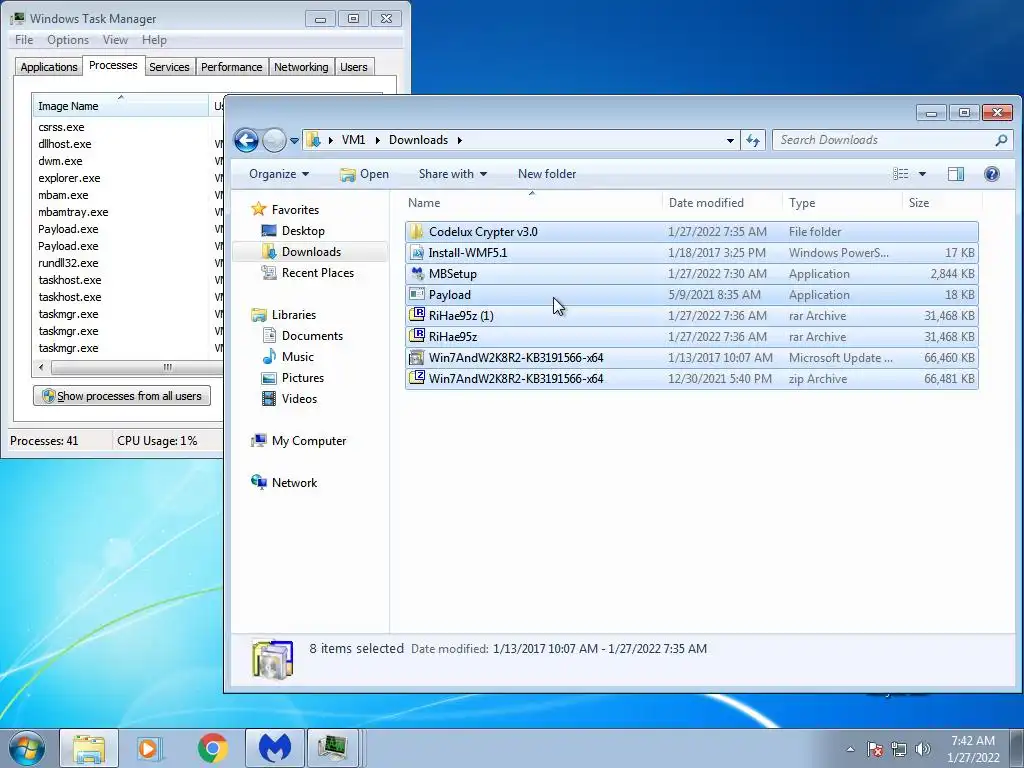Select explorer.exe in process list
The image size is (1024, 768).
[x=69, y=178]
